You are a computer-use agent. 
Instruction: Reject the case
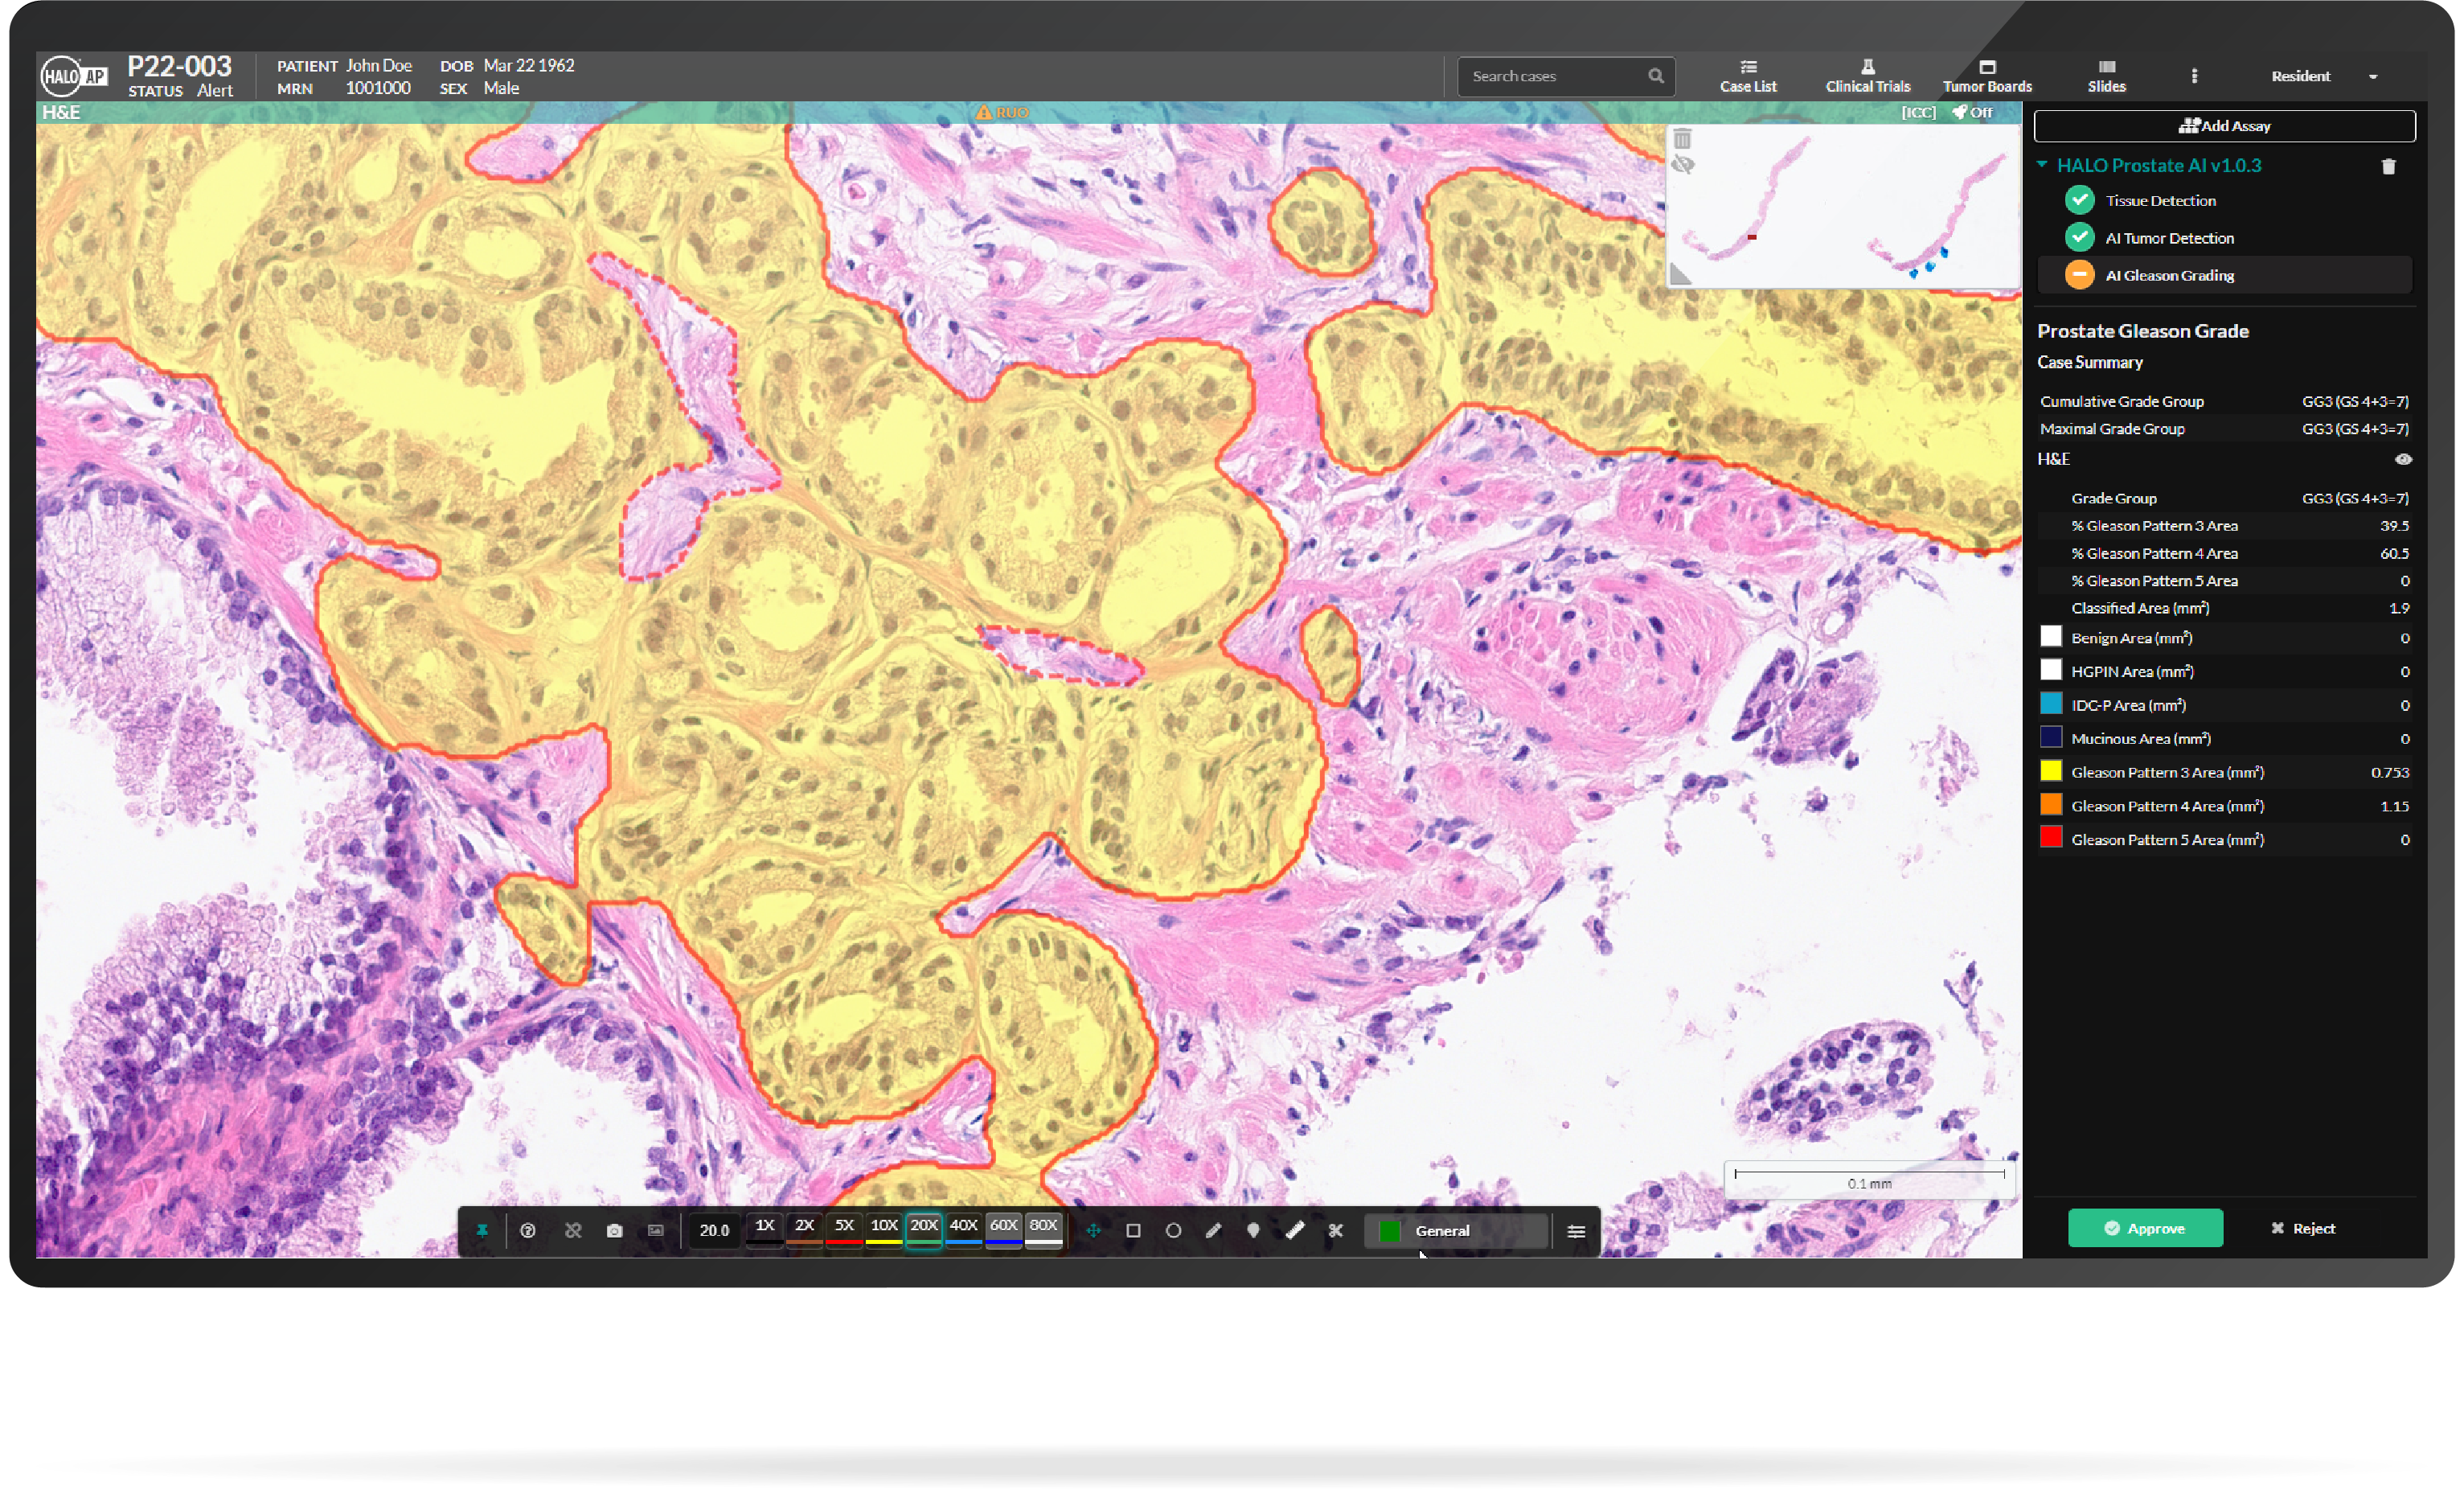tap(2303, 1228)
